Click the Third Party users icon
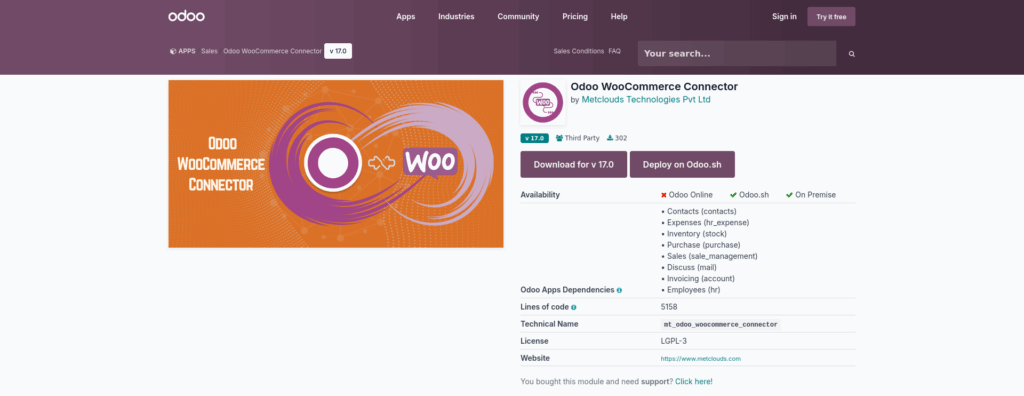 pyautogui.click(x=560, y=138)
